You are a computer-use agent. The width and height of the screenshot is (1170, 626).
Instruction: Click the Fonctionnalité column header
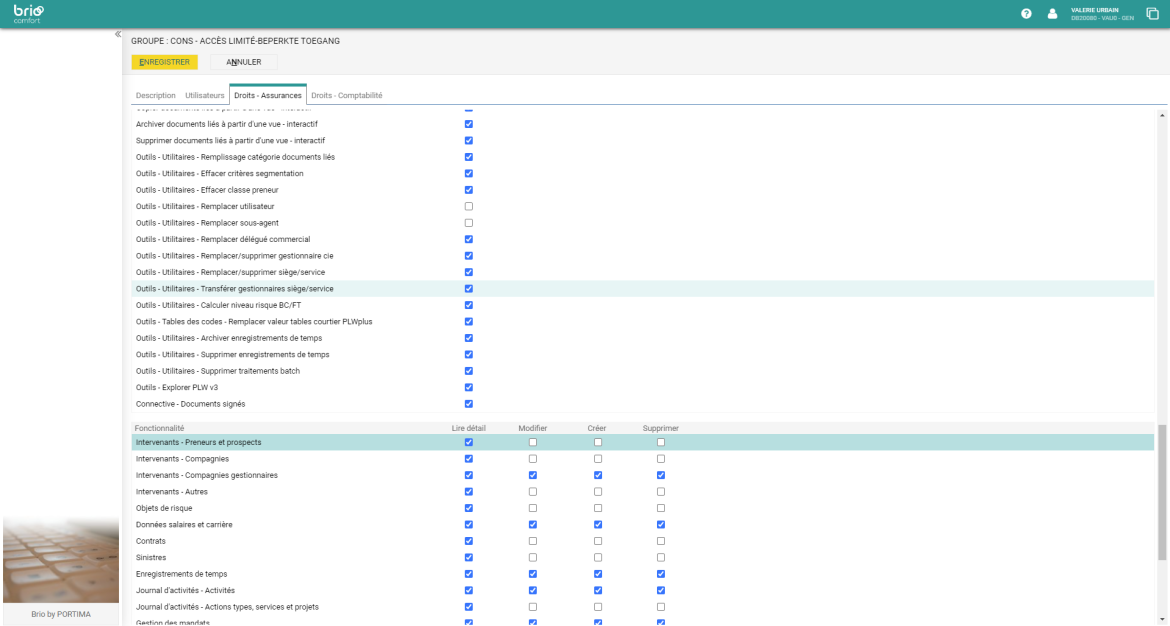click(159, 428)
